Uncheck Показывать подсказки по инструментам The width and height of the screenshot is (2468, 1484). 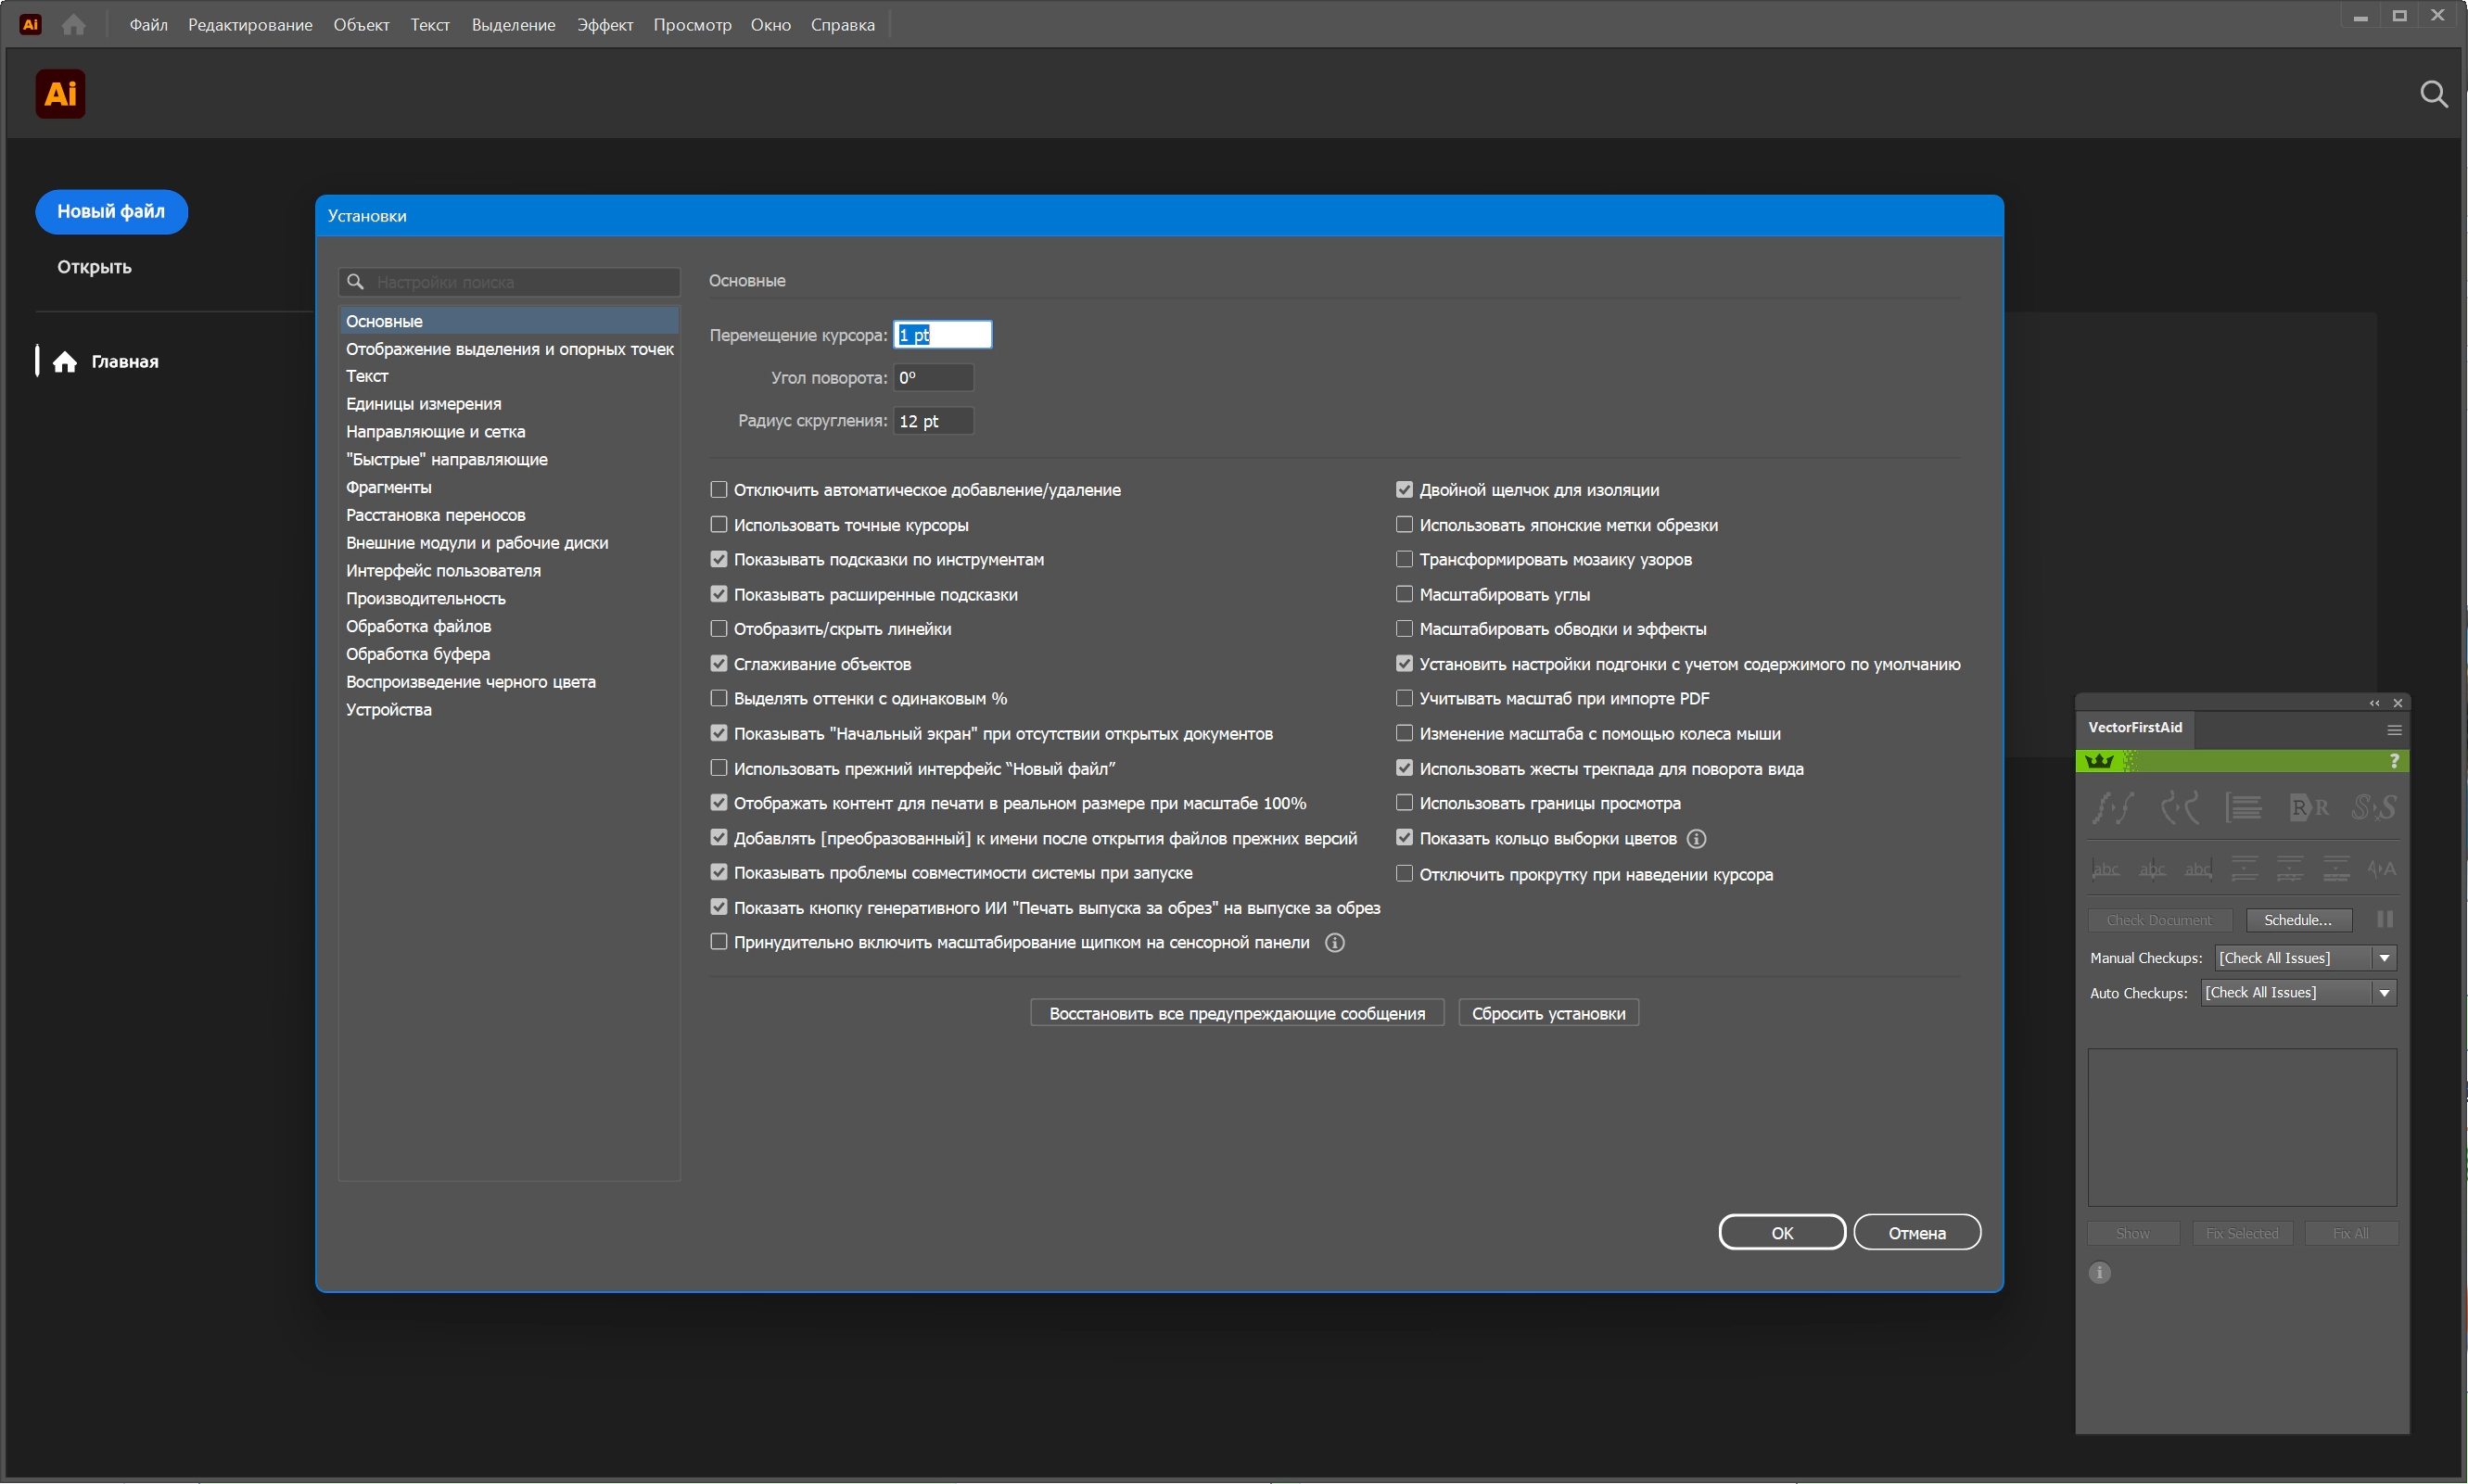[719, 559]
